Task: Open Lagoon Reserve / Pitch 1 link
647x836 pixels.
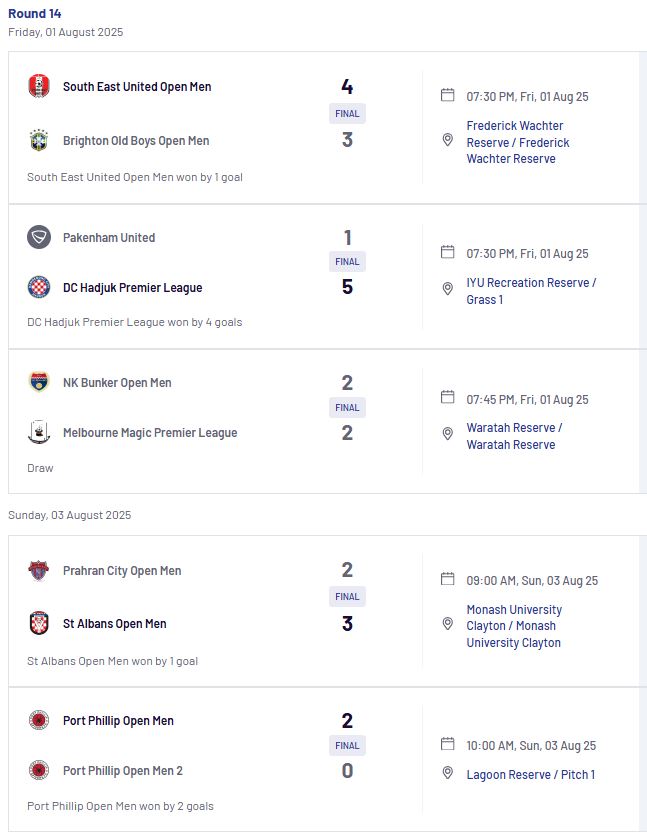Action: pos(531,775)
